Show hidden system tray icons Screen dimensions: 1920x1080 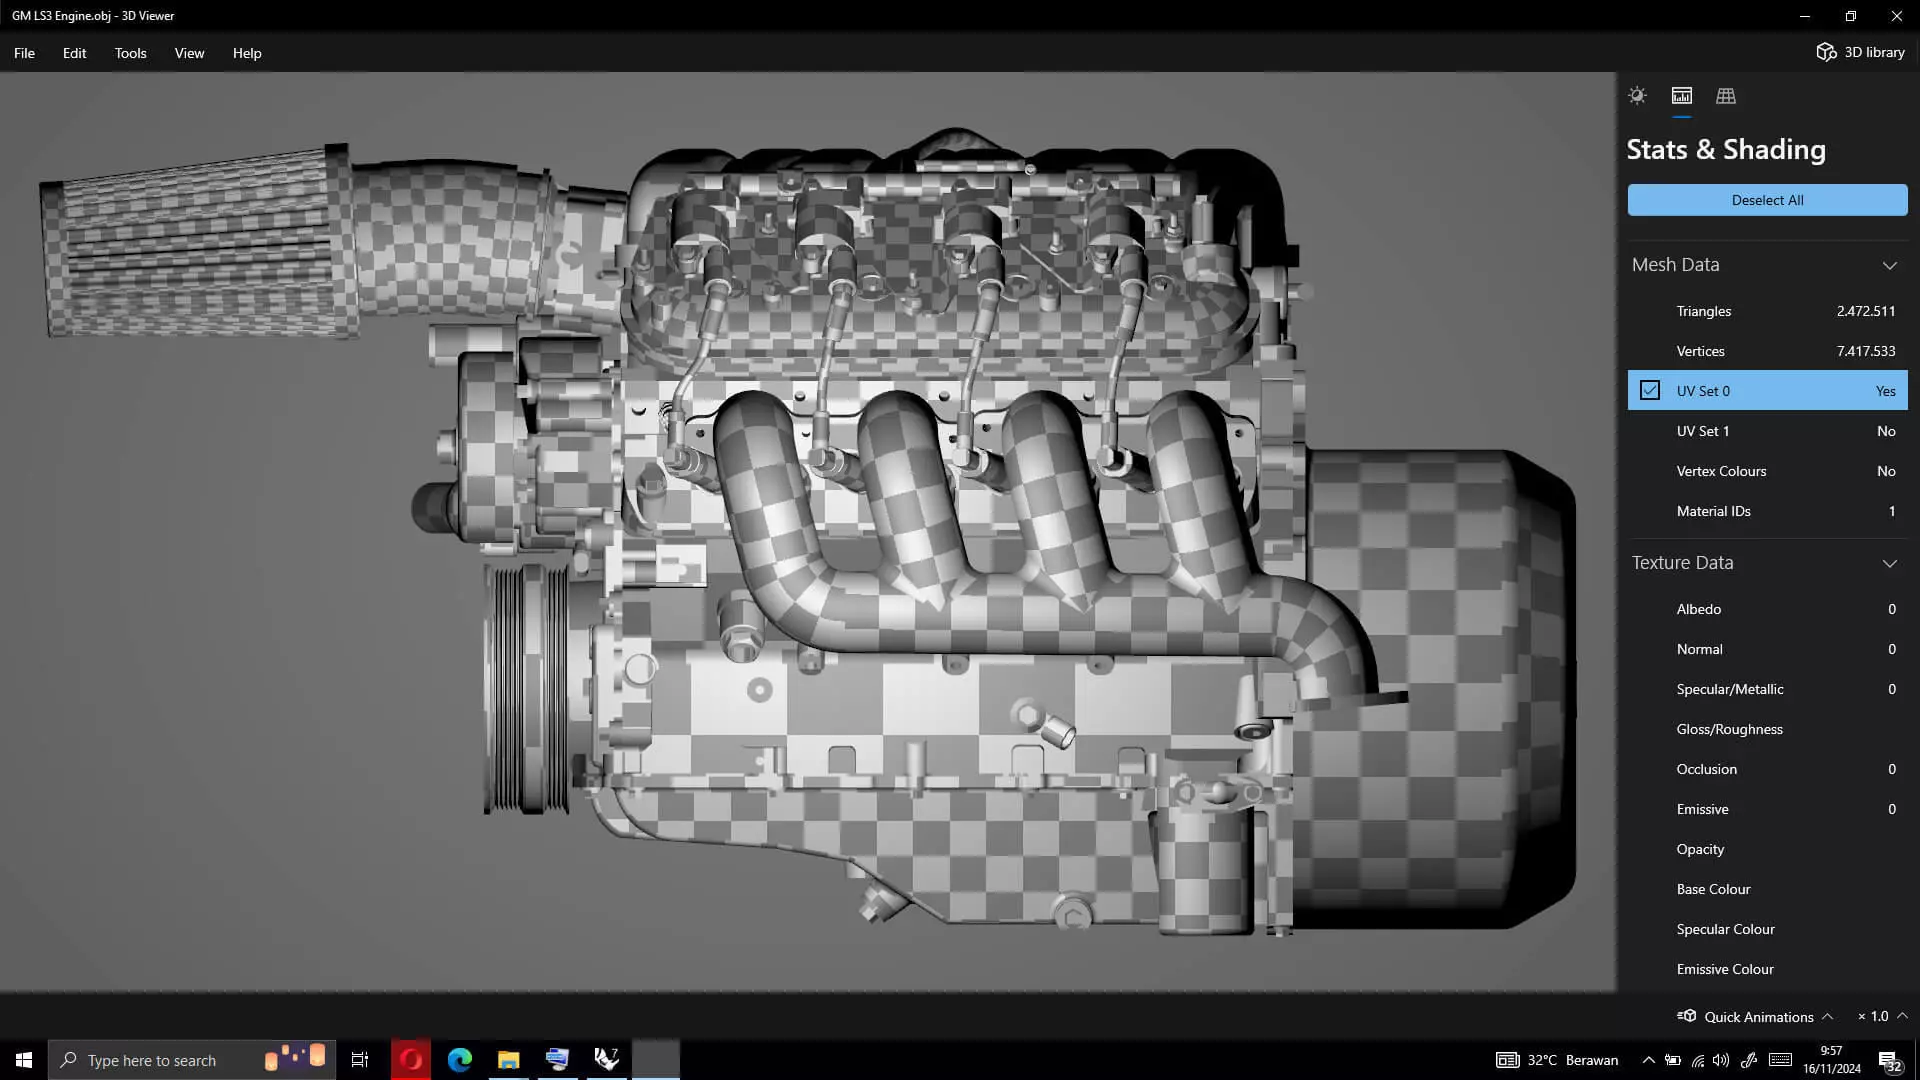pos(1648,1060)
